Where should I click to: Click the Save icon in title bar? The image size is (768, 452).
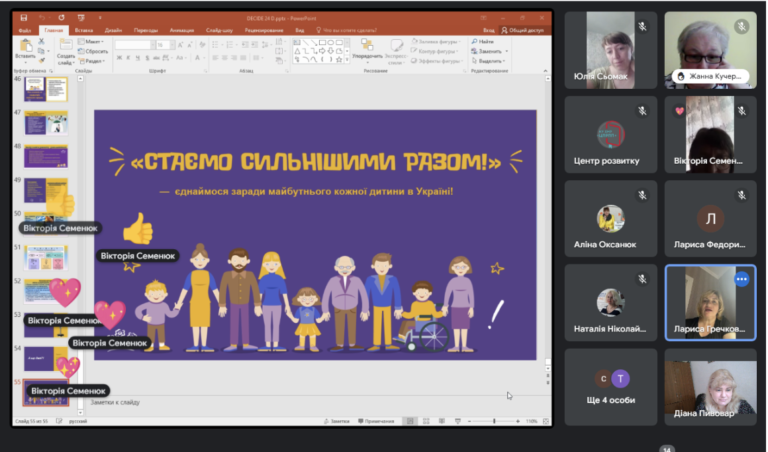tap(24, 18)
